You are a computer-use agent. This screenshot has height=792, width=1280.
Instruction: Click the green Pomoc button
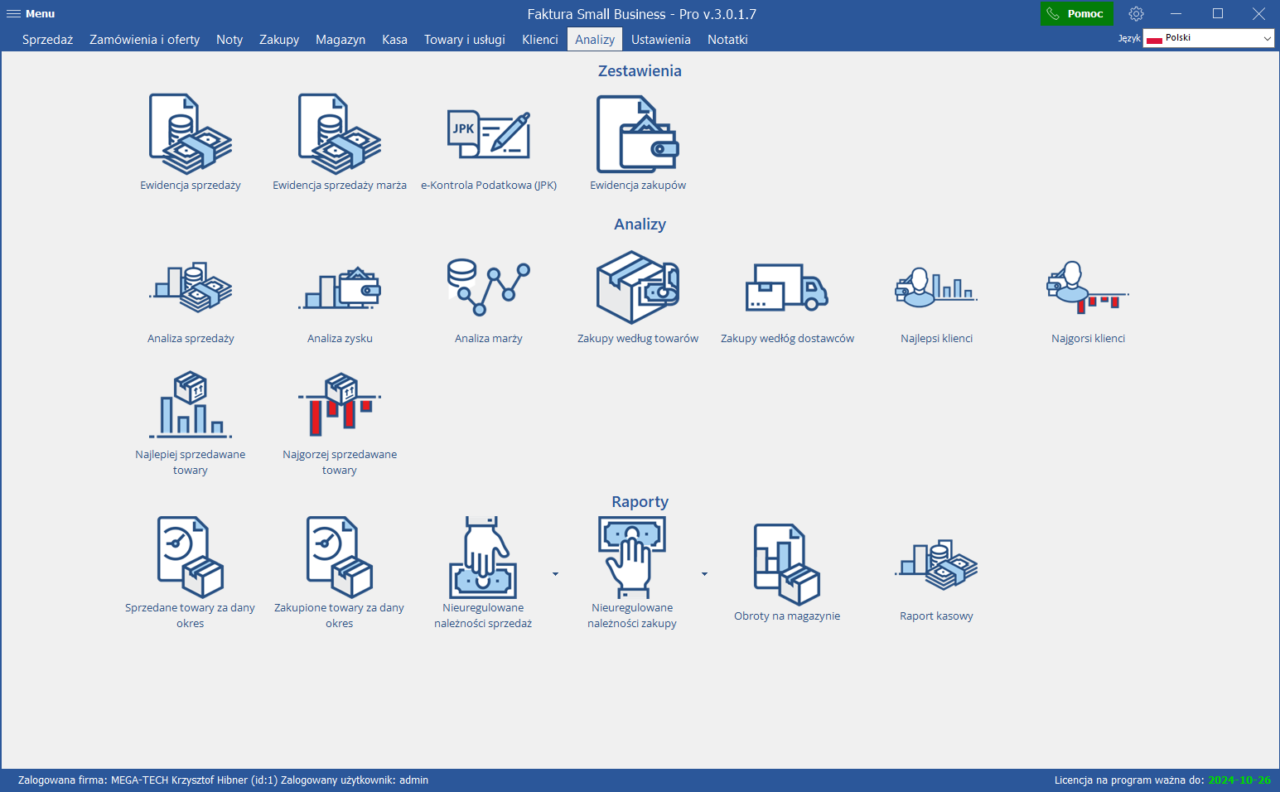(x=1076, y=14)
